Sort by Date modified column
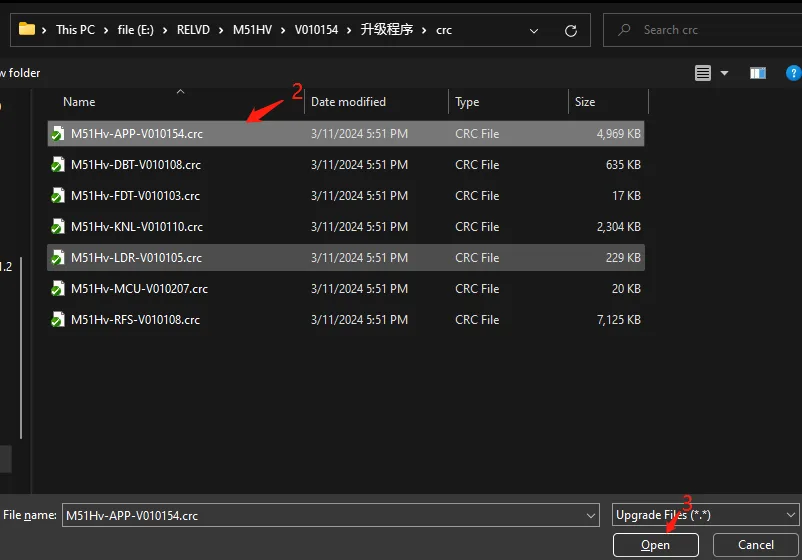The width and height of the screenshot is (802, 560). pos(348,102)
